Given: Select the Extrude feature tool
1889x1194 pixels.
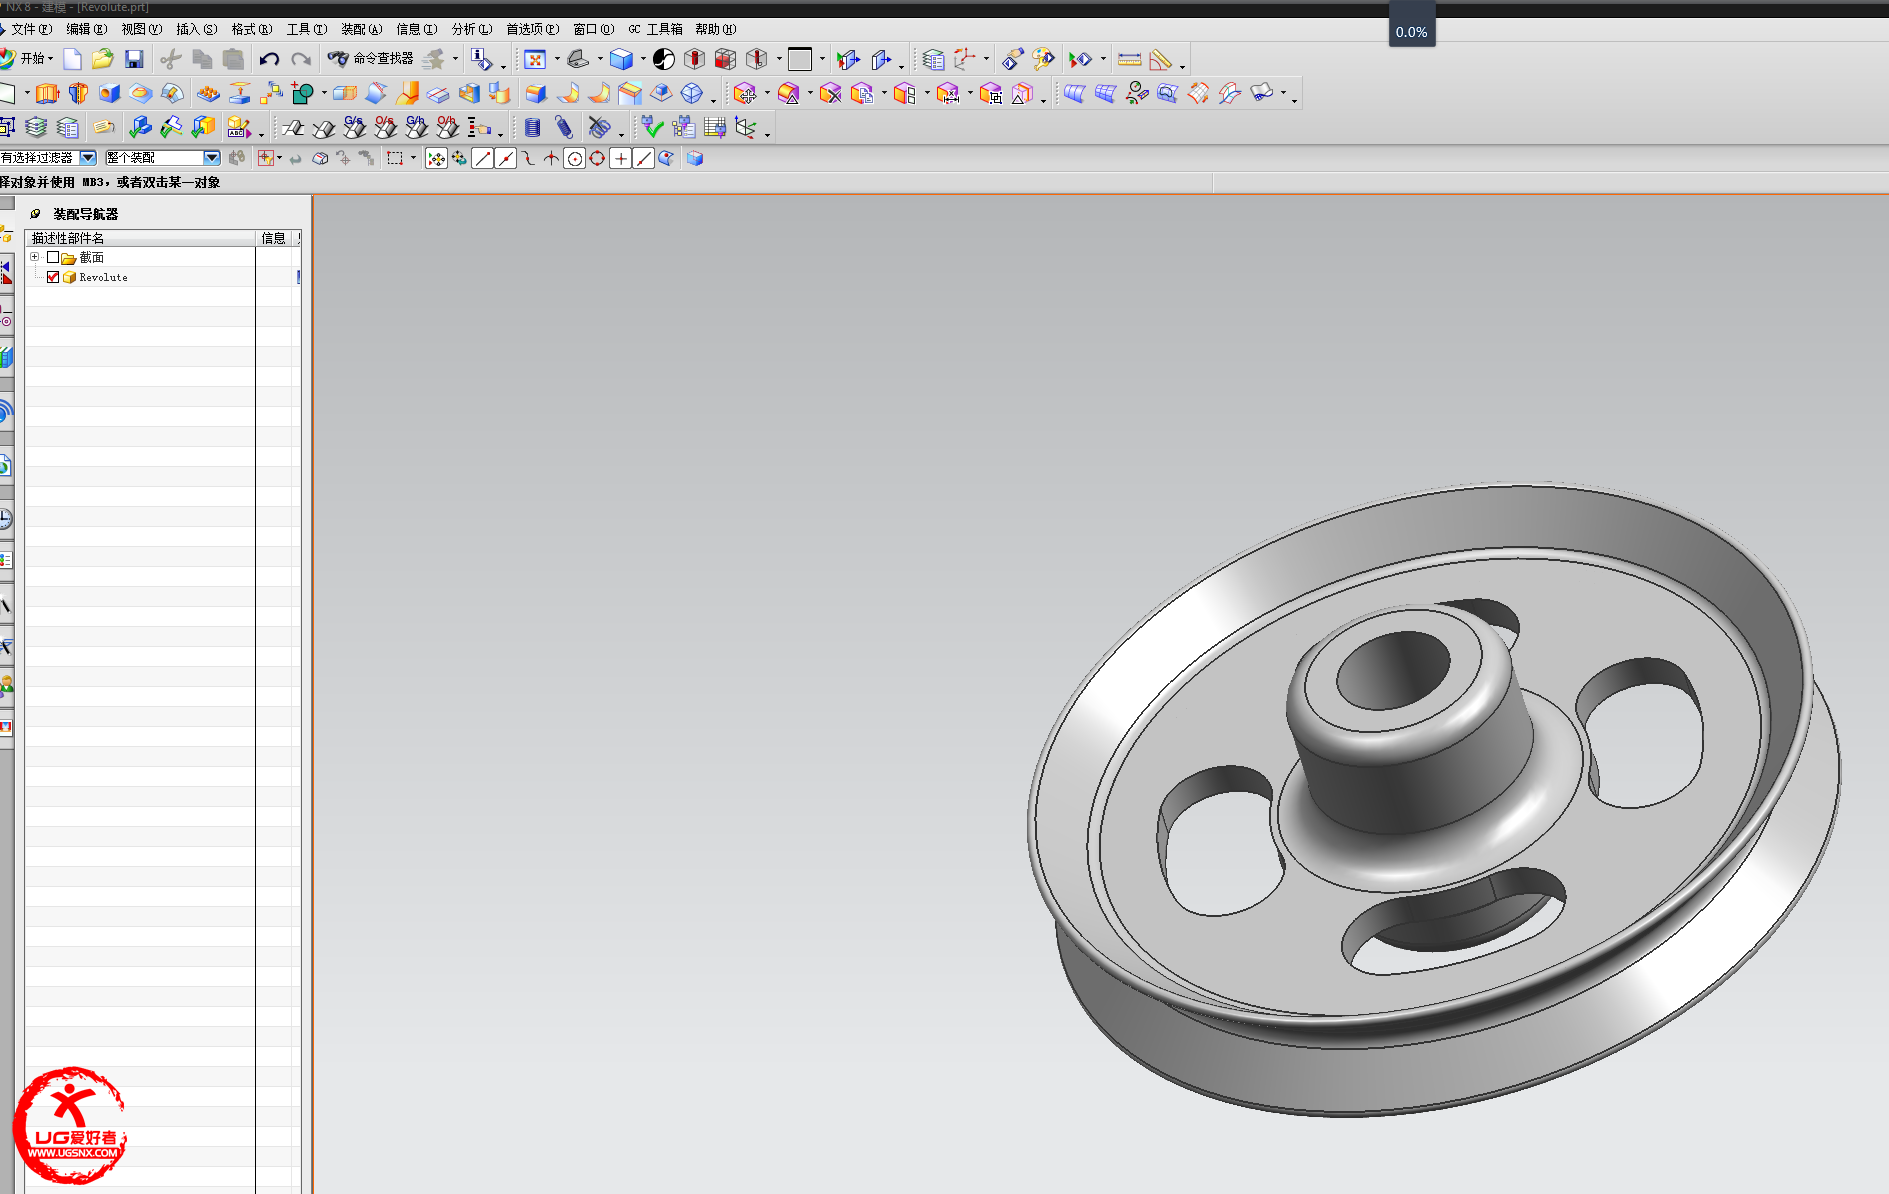Looking at the screenshot, I should coord(47,94).
